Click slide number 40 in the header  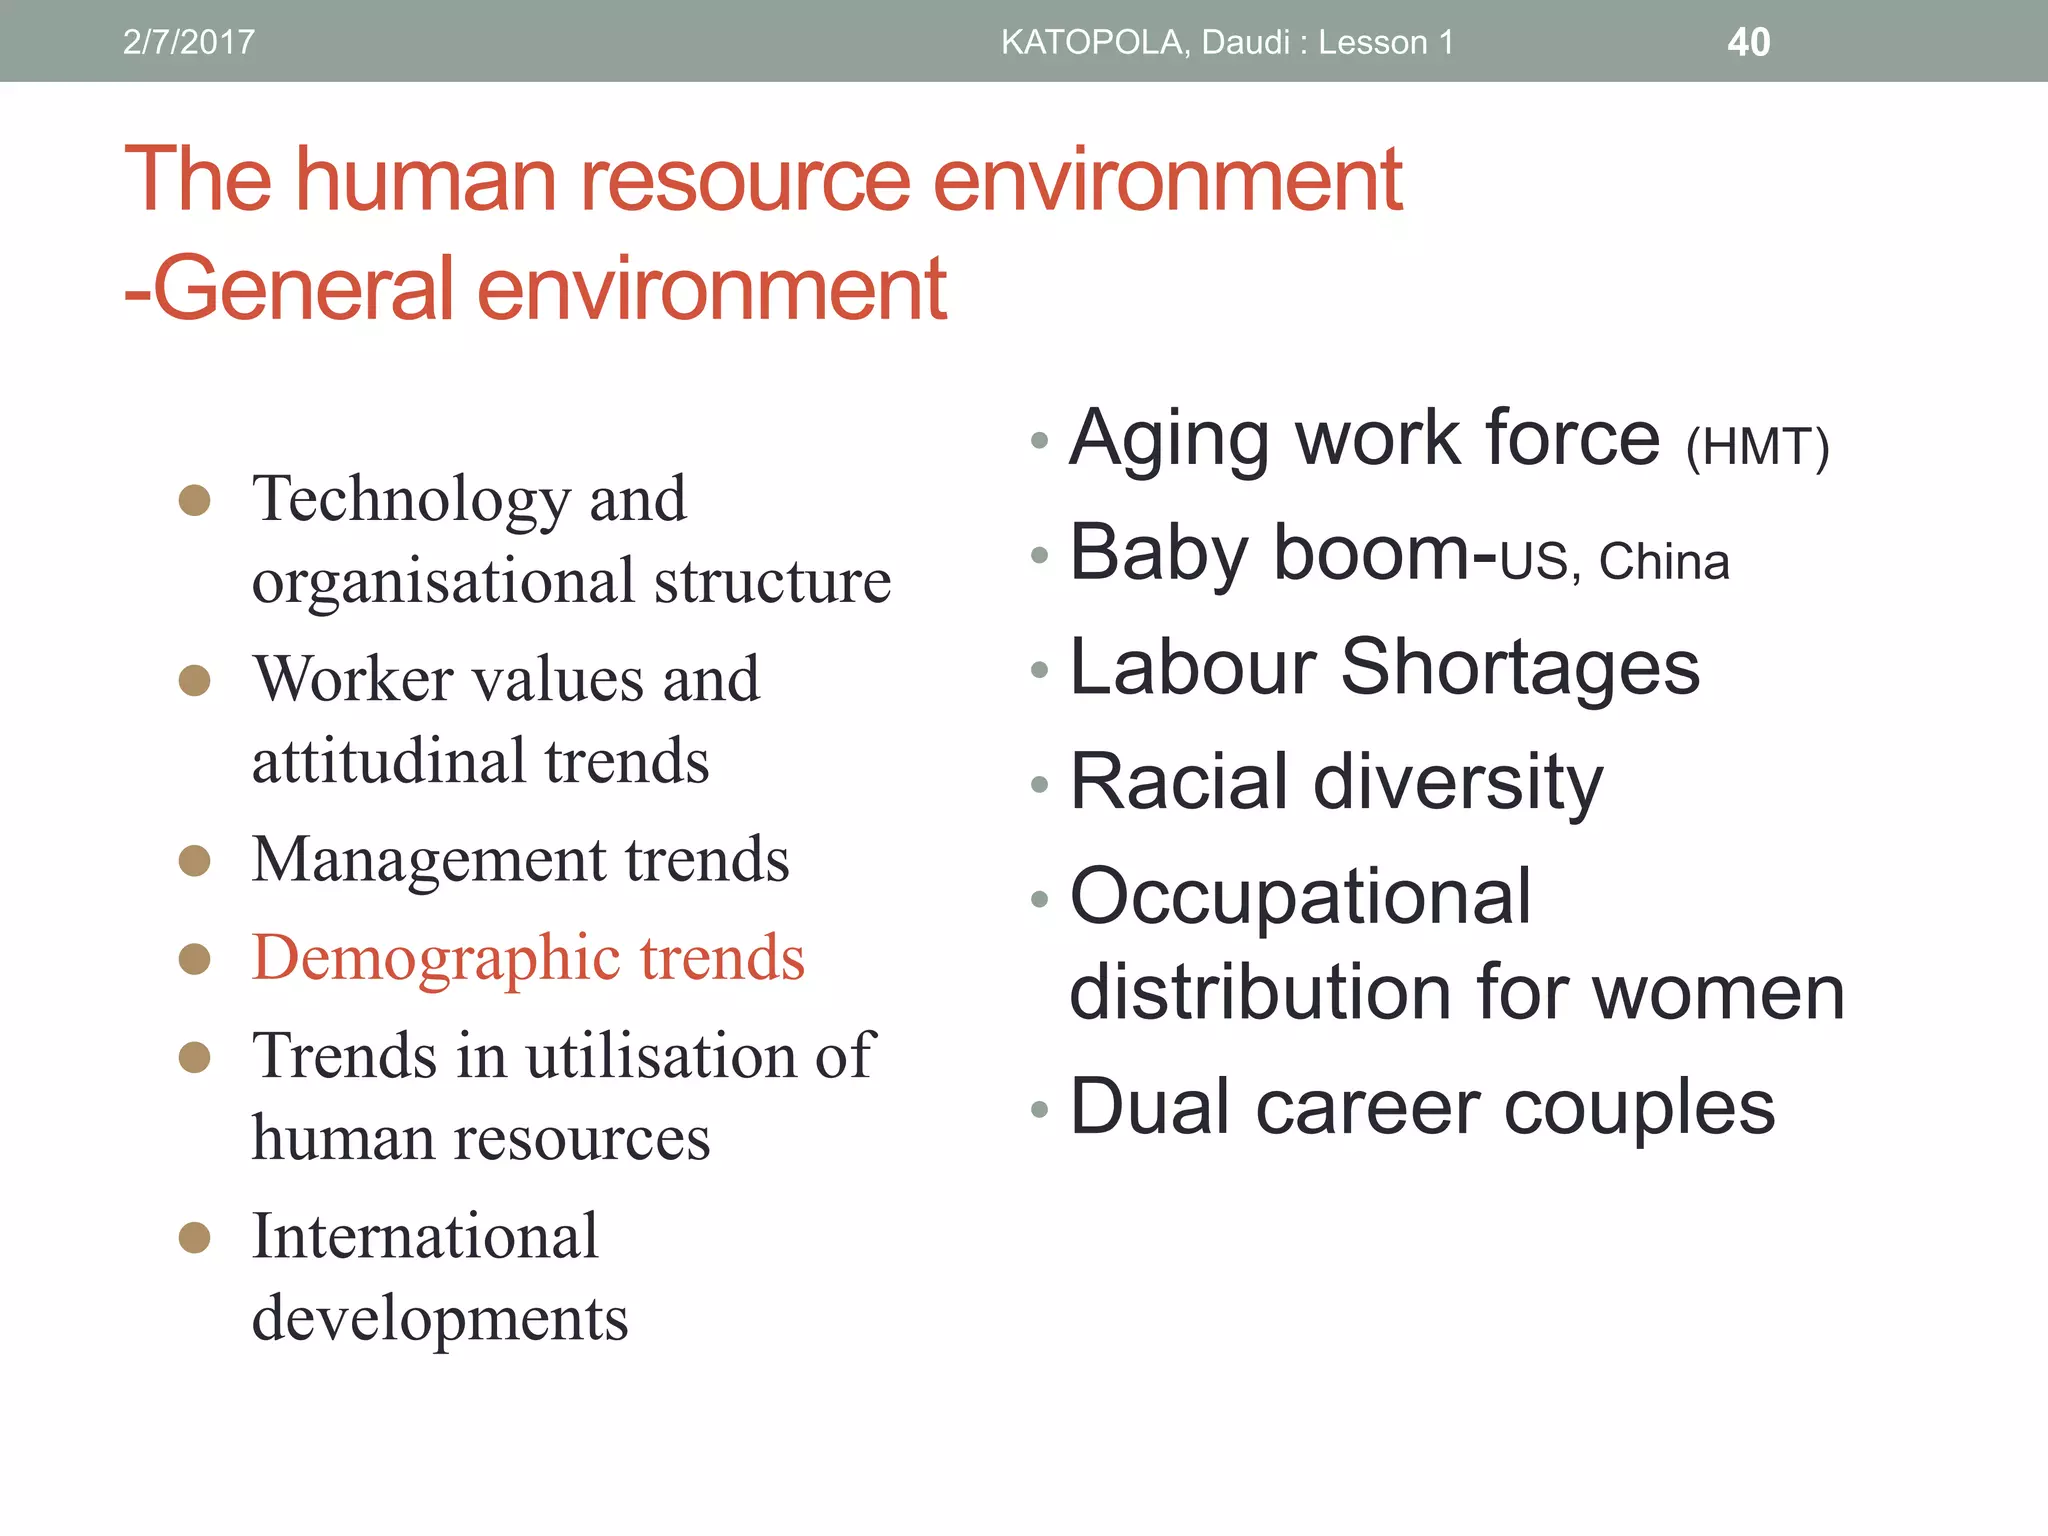click(1749, 42)
